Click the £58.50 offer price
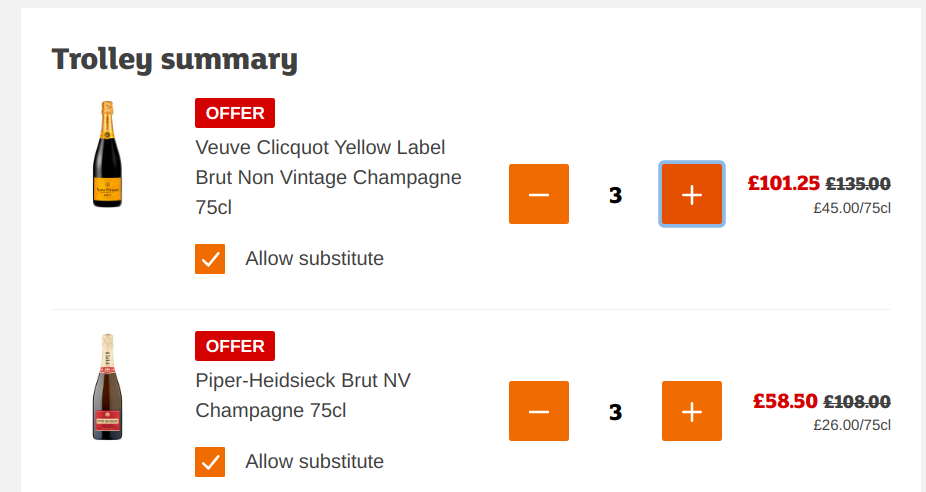Screen dimensions: 926x492 (785, 401)
